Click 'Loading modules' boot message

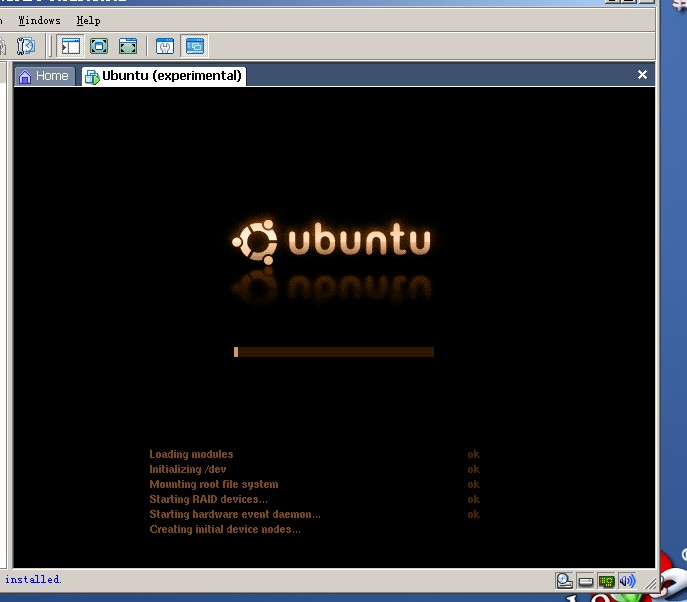(191, 454)
